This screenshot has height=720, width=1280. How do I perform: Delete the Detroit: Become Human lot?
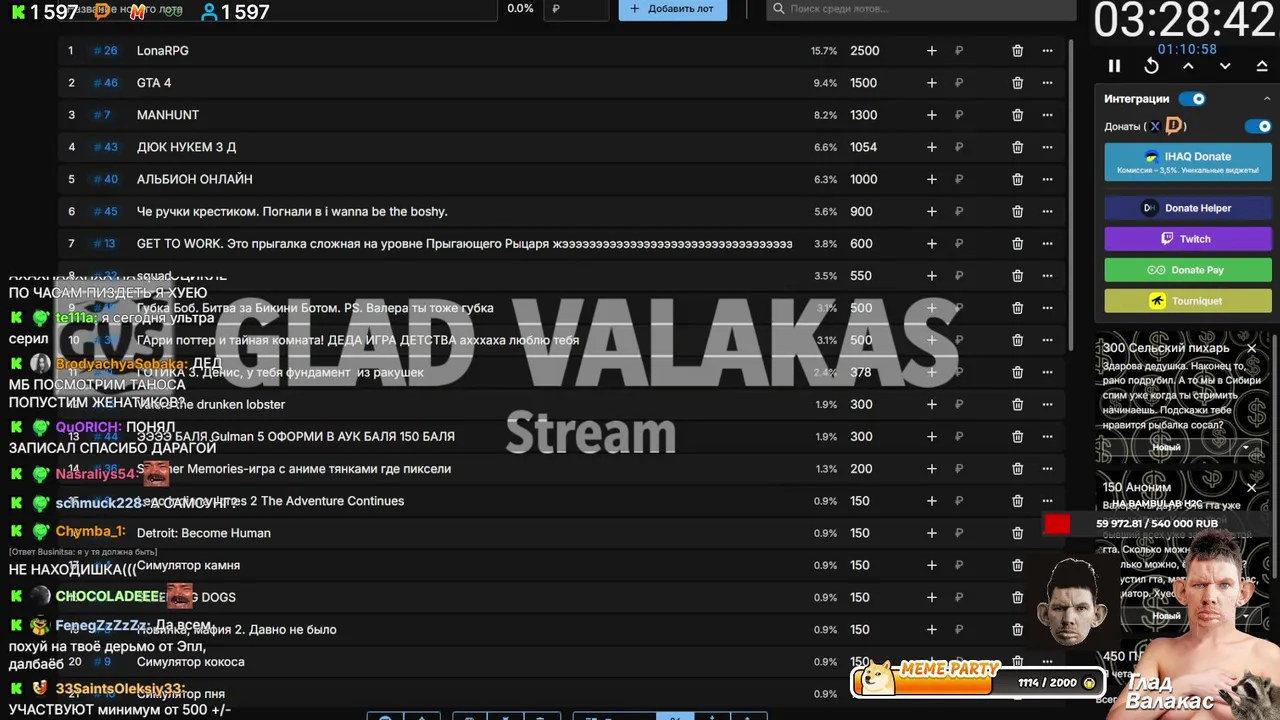pos(1017,533)
